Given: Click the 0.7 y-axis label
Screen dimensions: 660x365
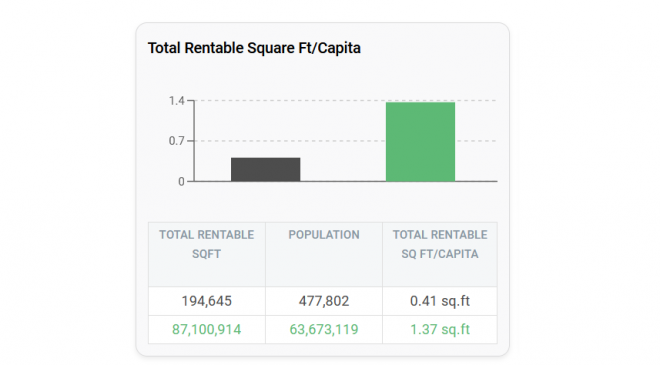Looking at the screenshot, I should point(176,141).
